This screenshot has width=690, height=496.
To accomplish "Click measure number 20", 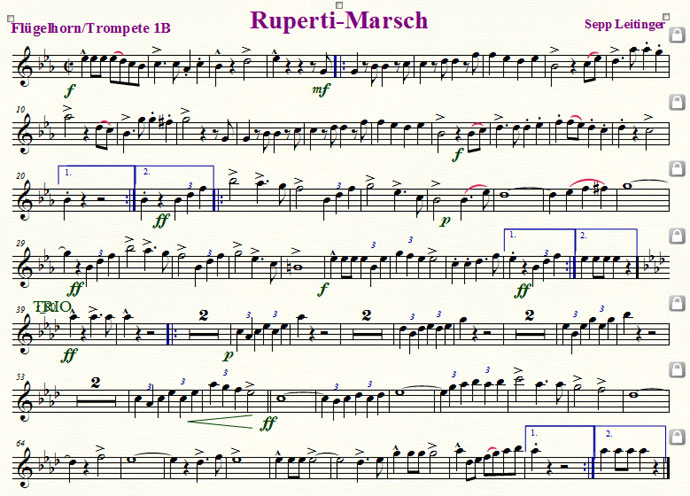I will pyautogui.click(x=21, y=176).
